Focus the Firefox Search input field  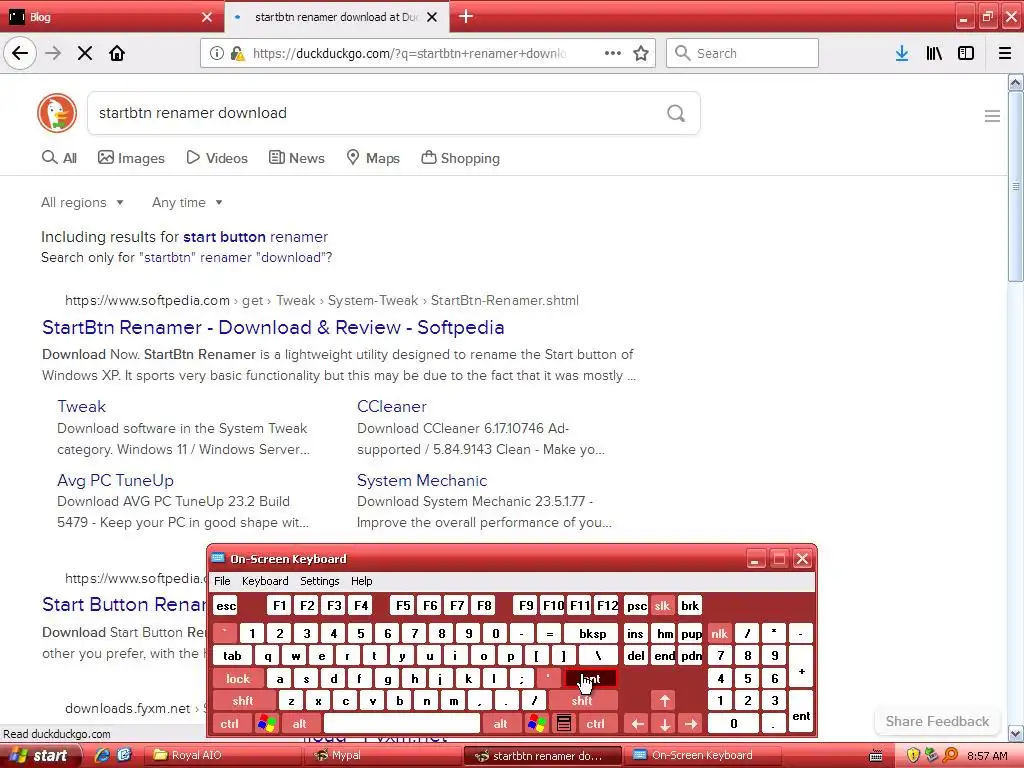pos(742,53)
